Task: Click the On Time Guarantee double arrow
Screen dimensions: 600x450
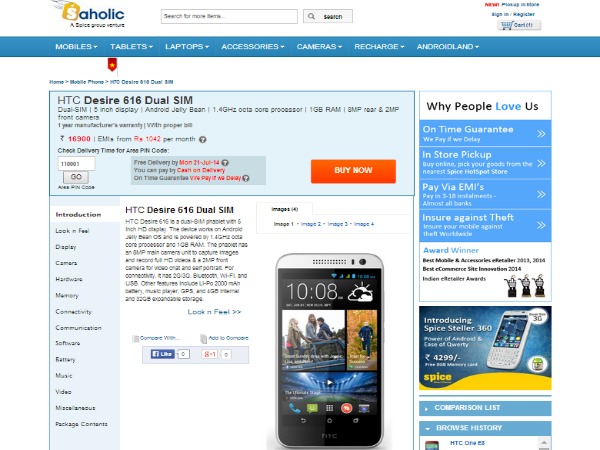Action: pos(541,134)
